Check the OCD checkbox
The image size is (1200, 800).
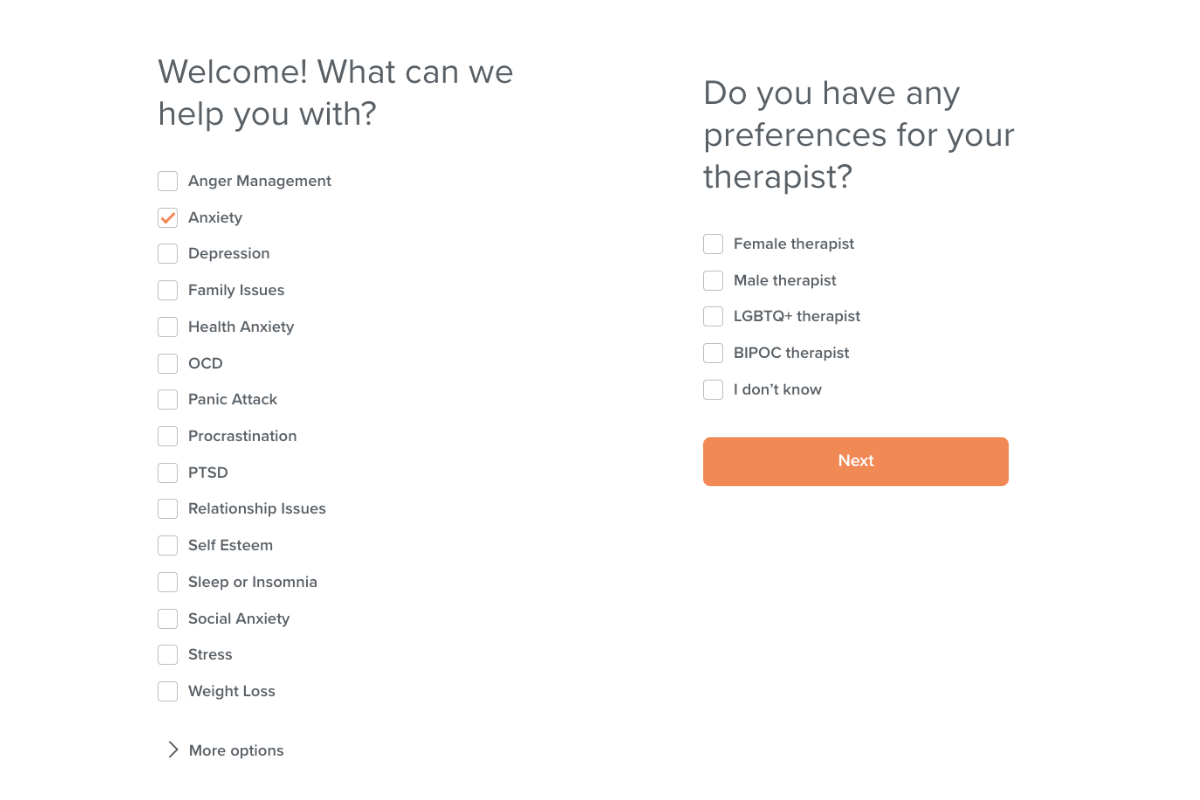pos(168,363)
